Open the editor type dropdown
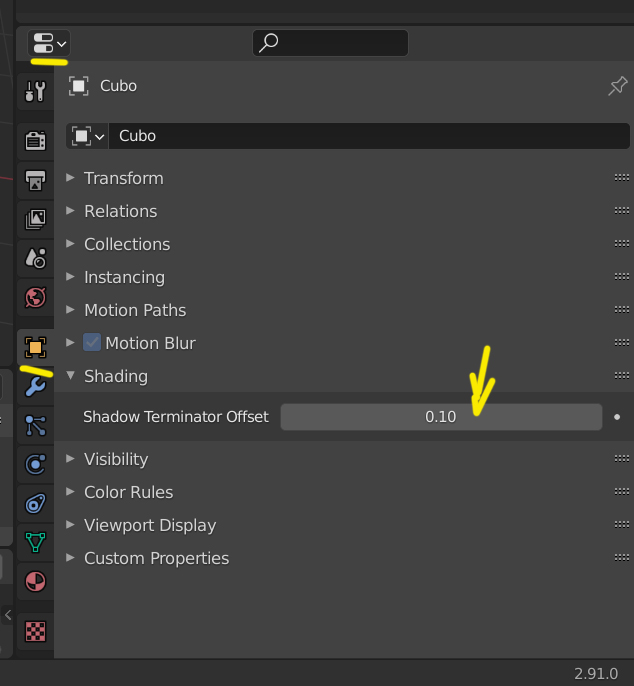Viewport: 634px width, 686px height. tap(49, 43)
